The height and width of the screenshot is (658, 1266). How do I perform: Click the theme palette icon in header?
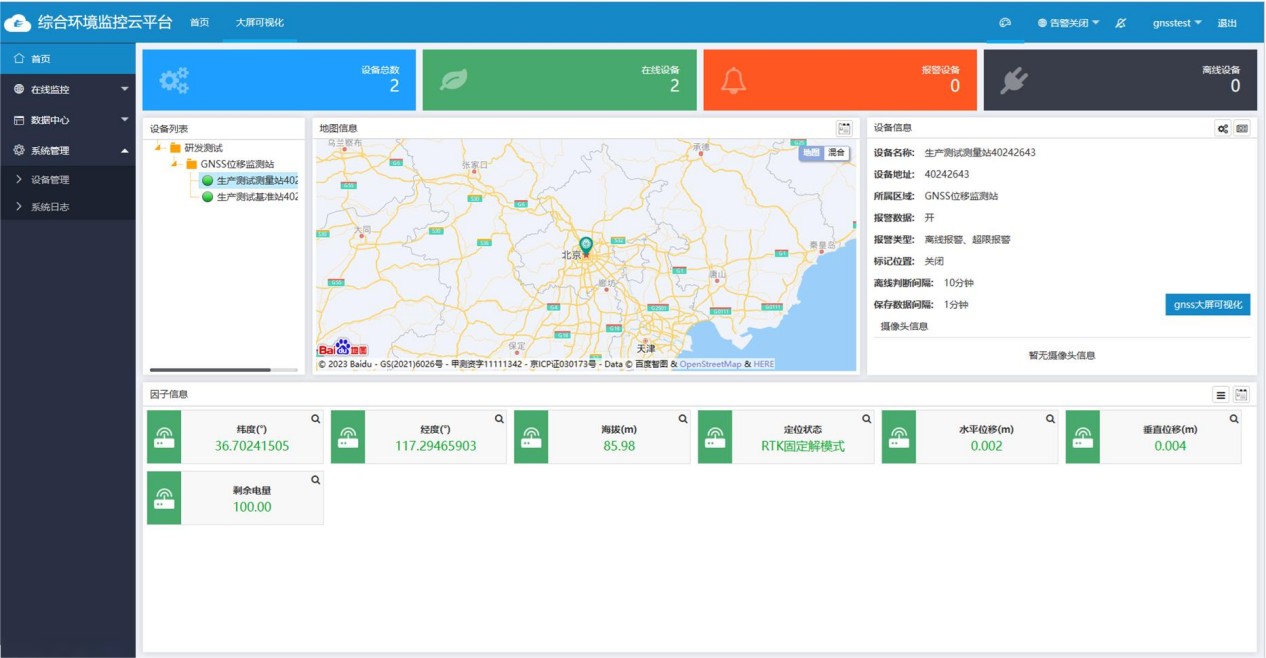click(x=1005, y=23)
